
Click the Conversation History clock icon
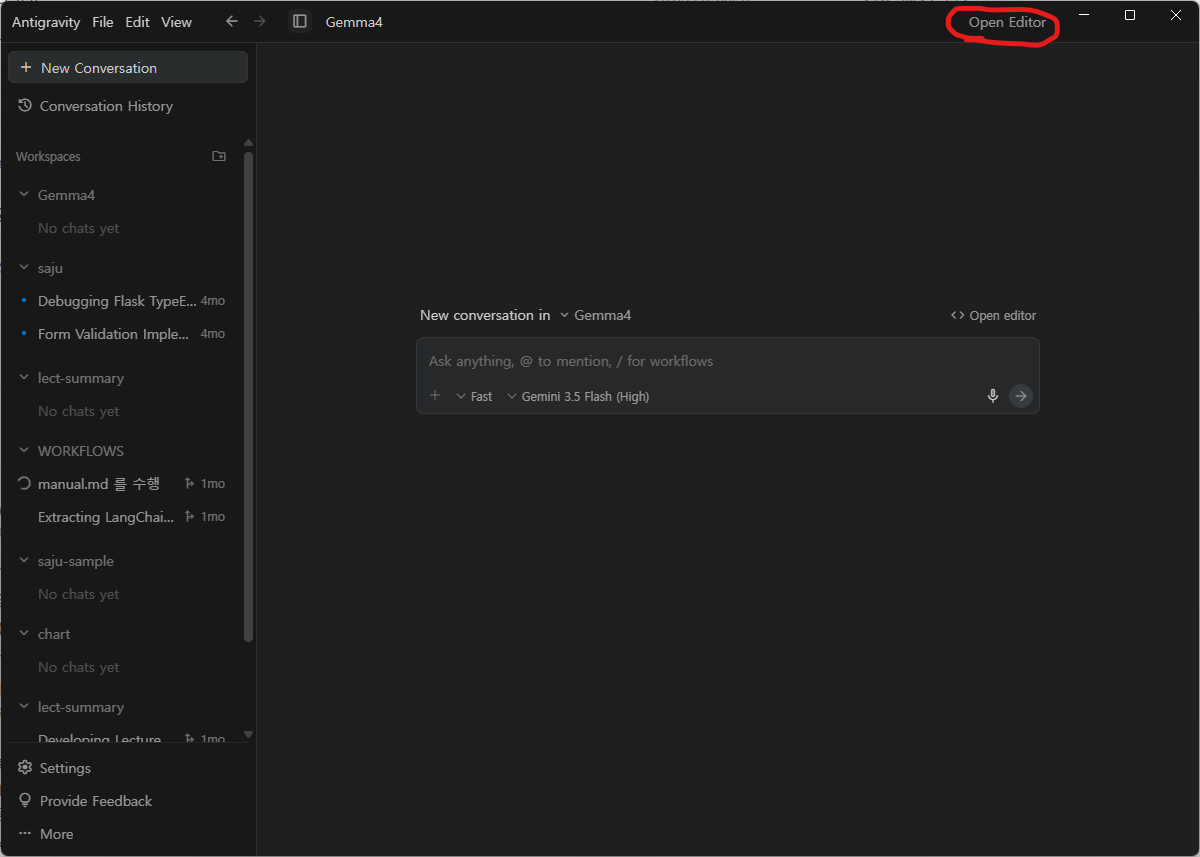pos(25,105)
